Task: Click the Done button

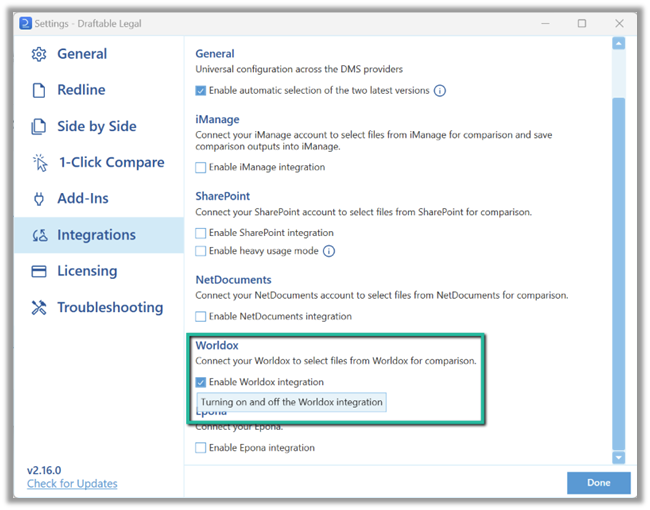Action: click(599, 483)
